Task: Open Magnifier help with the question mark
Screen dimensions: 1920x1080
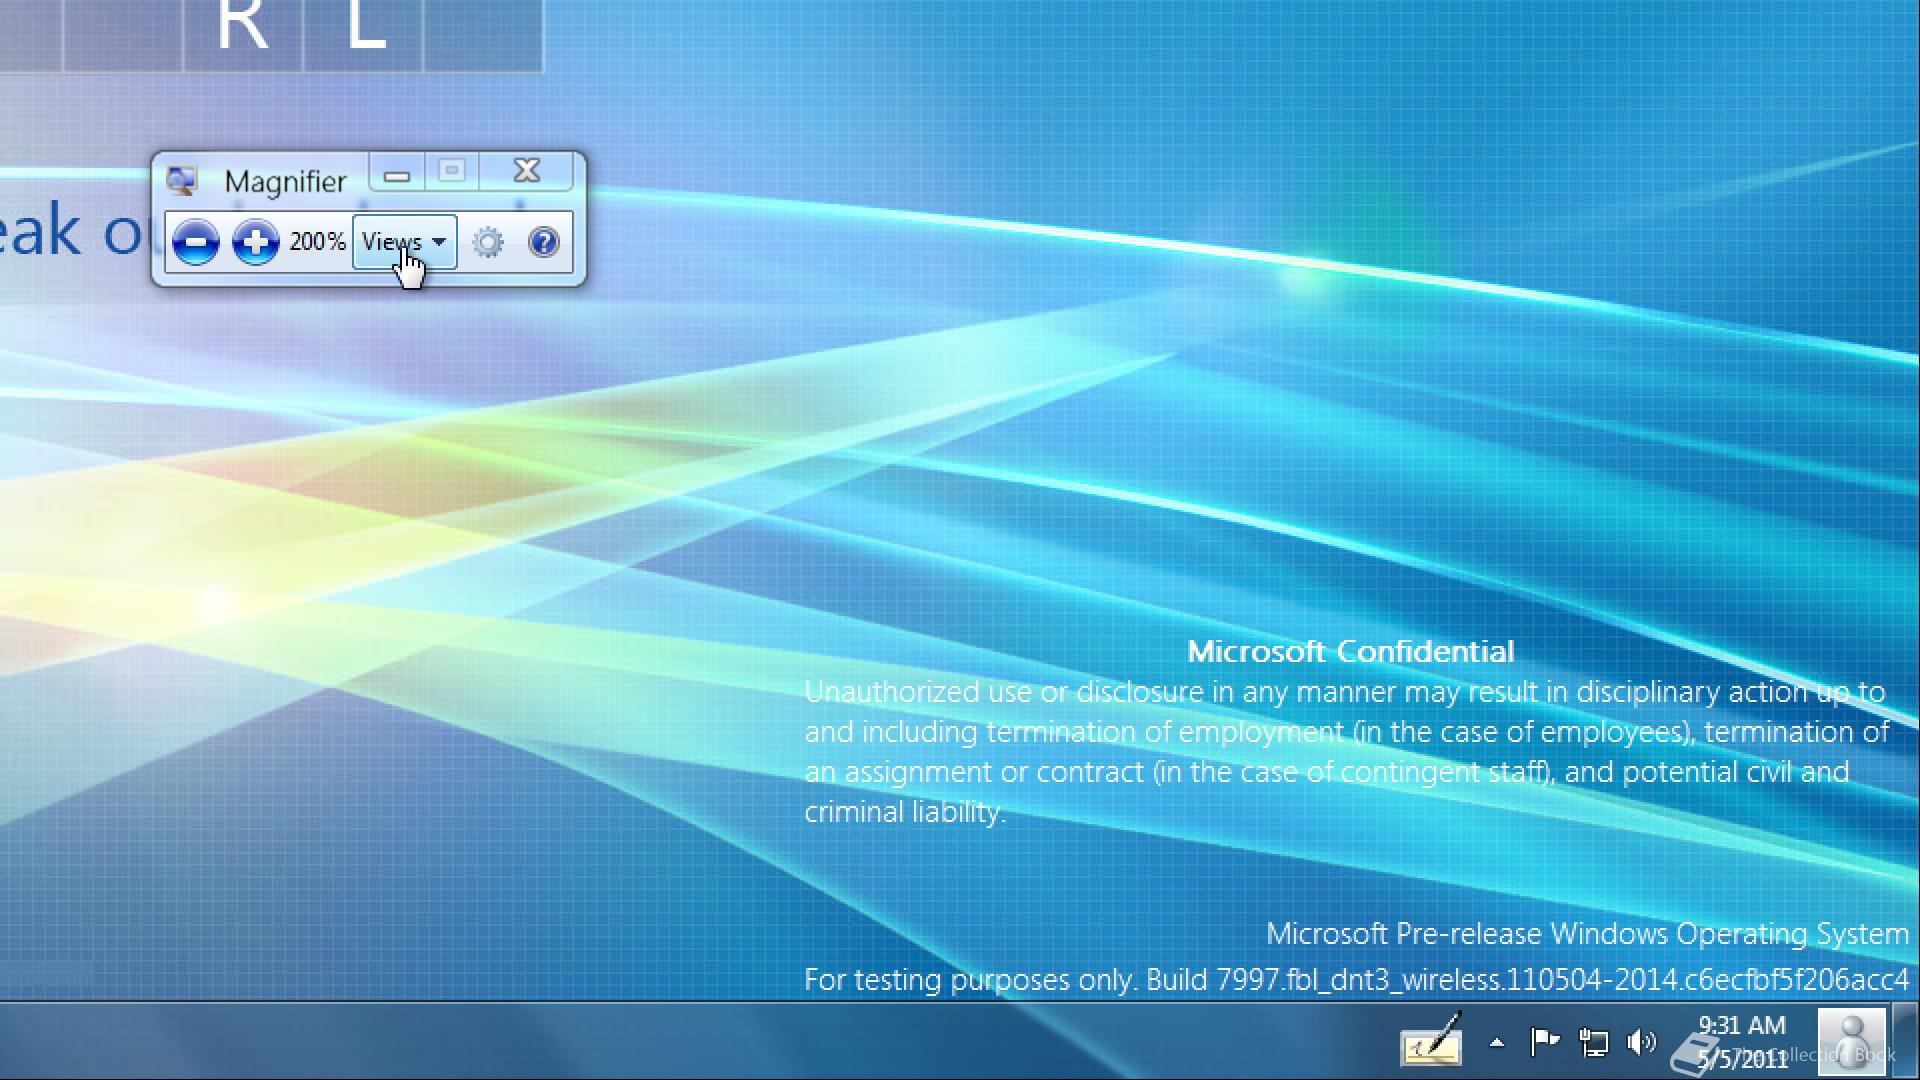Action: point(544,242)
